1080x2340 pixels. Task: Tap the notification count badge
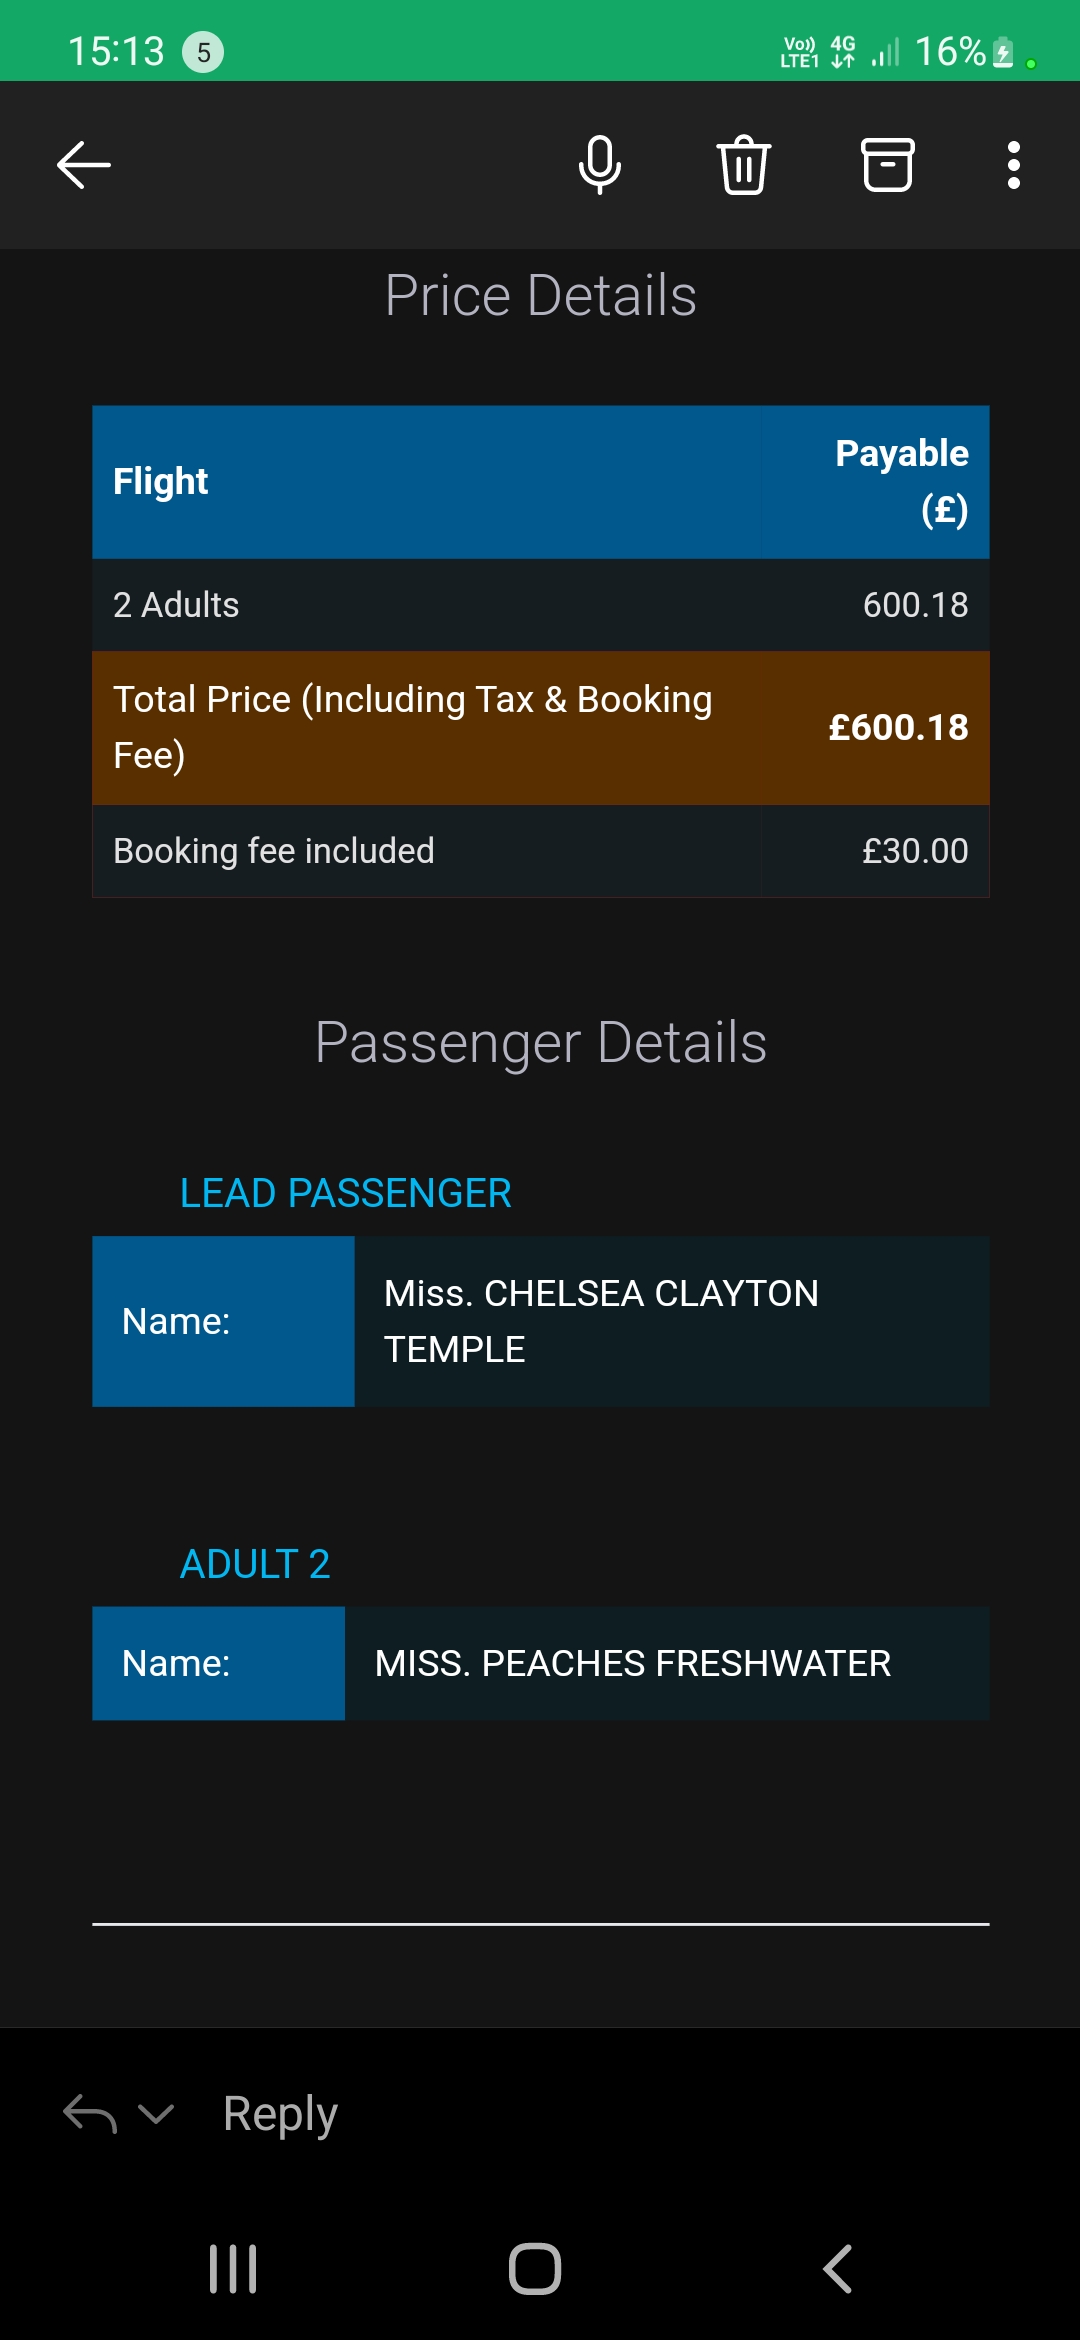tap(203, 52)
